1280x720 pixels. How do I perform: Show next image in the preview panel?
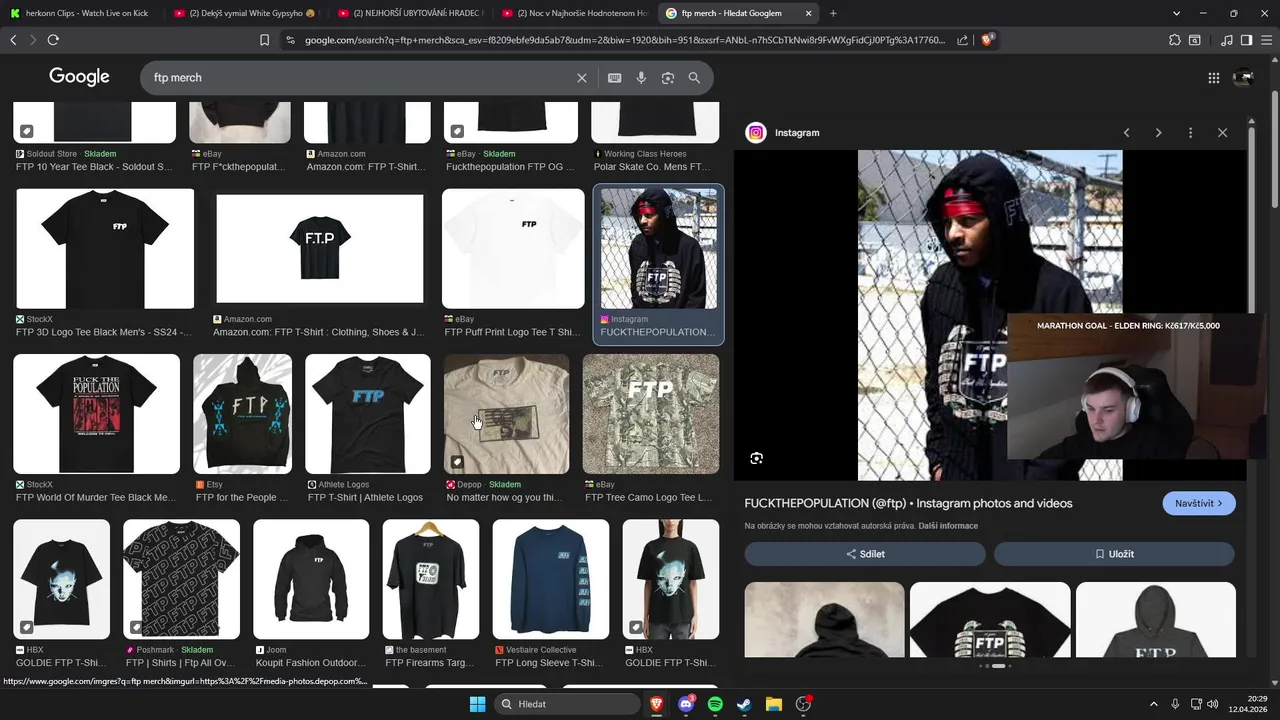click(1158, 133)
